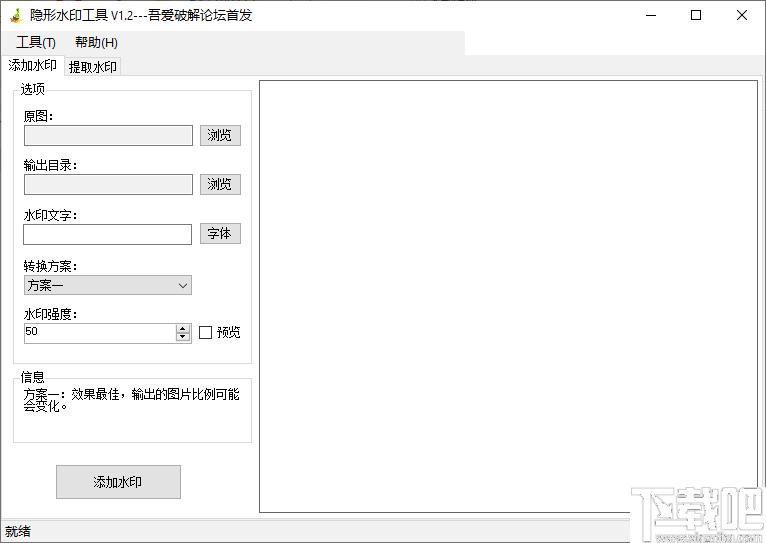Viewport: 766px width, 543px height.
Task: Maximize the watermark tool window
Action: (696, 16)
